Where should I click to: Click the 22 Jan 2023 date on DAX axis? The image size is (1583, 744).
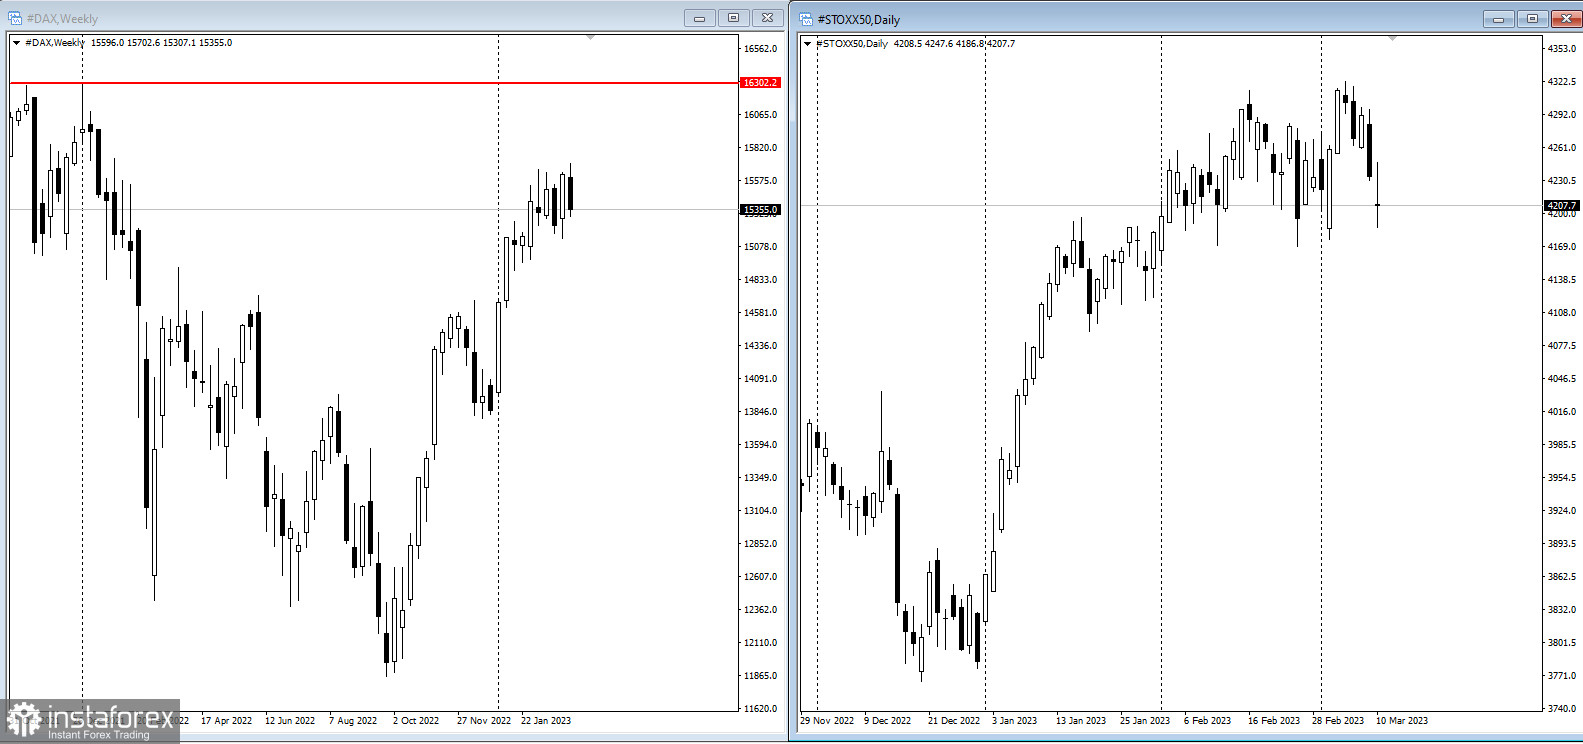[546, 721]
